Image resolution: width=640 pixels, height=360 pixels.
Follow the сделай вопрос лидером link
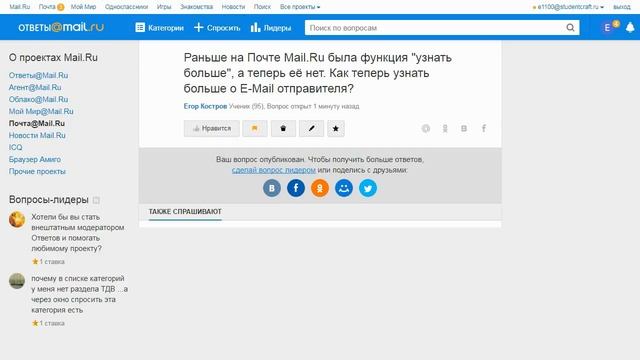point(274,170)
